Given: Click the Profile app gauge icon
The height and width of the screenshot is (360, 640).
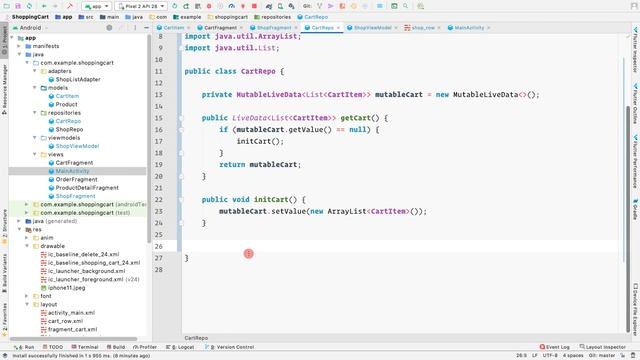Looking at the screenshot, I should tap(231, 6).
